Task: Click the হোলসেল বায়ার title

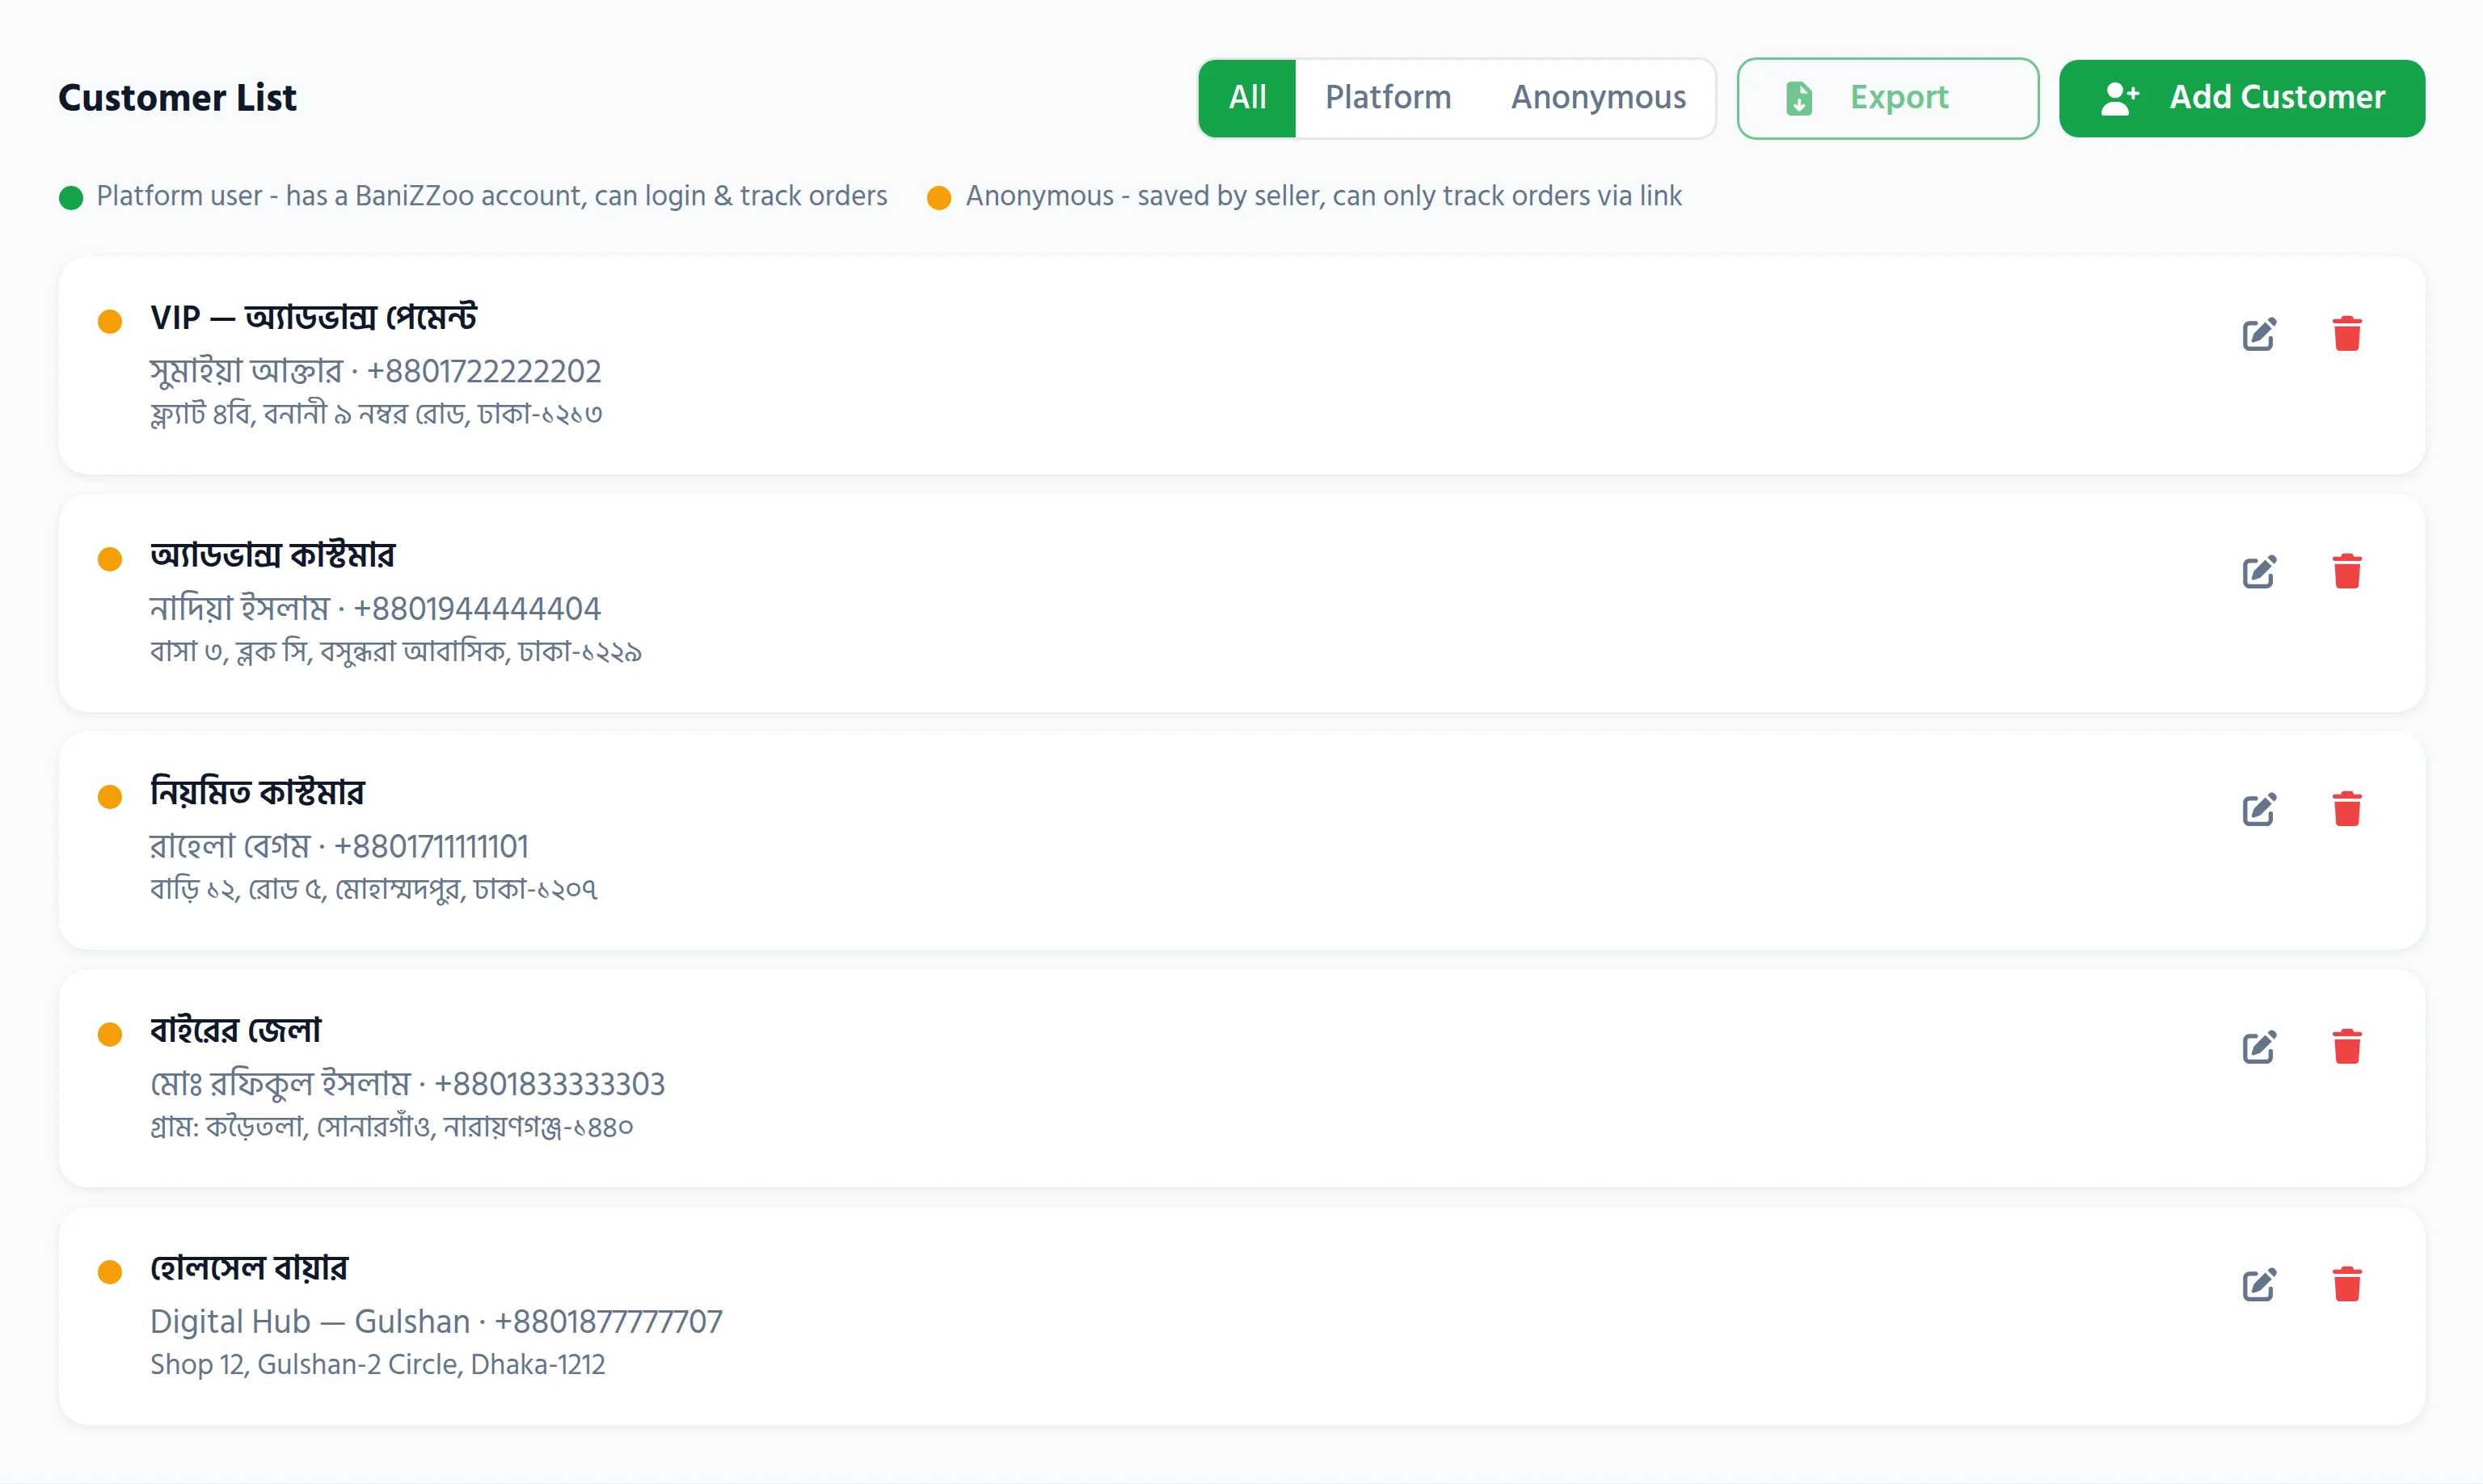Action: point(249,1268)
